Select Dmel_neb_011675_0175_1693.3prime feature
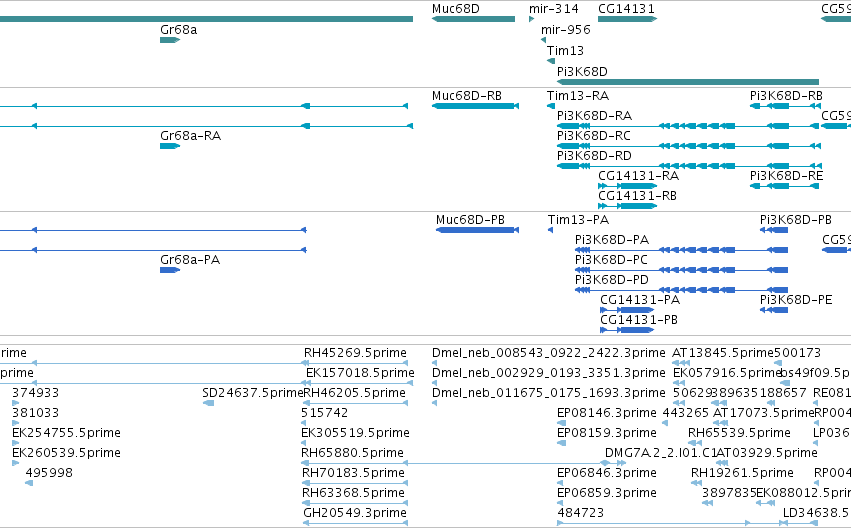This screenshot has height=528, width=851. (x=434, y=403)
